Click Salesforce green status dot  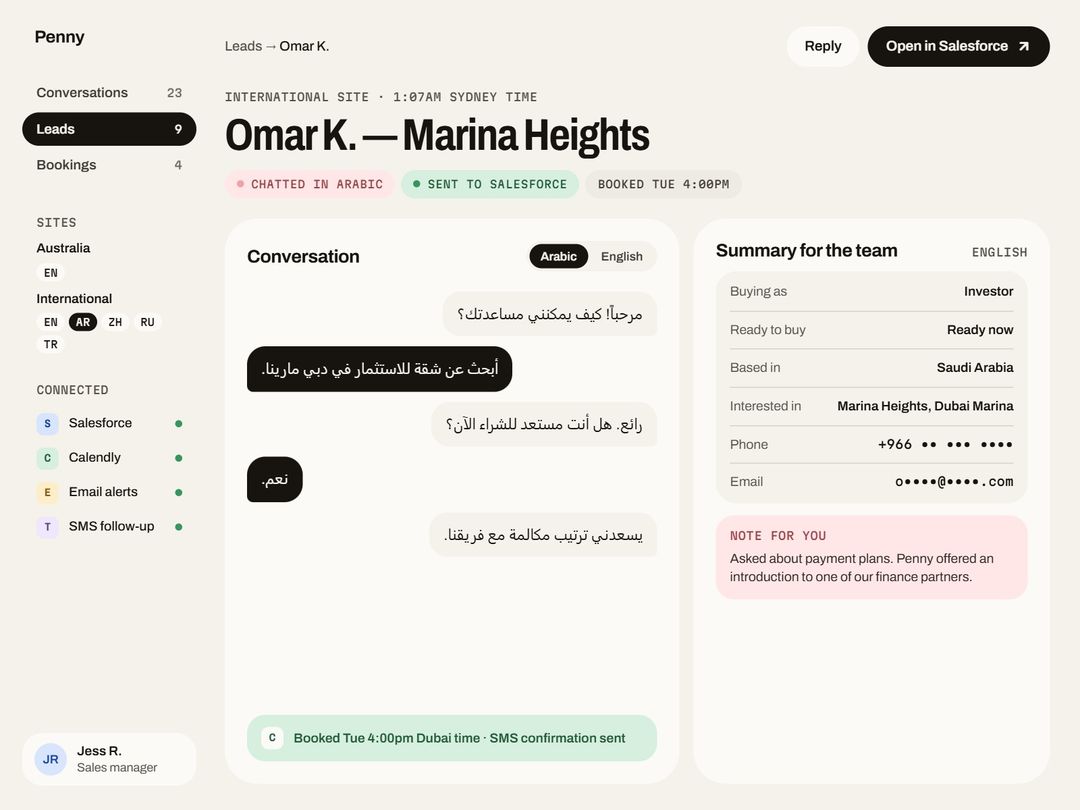click(178, 424)
